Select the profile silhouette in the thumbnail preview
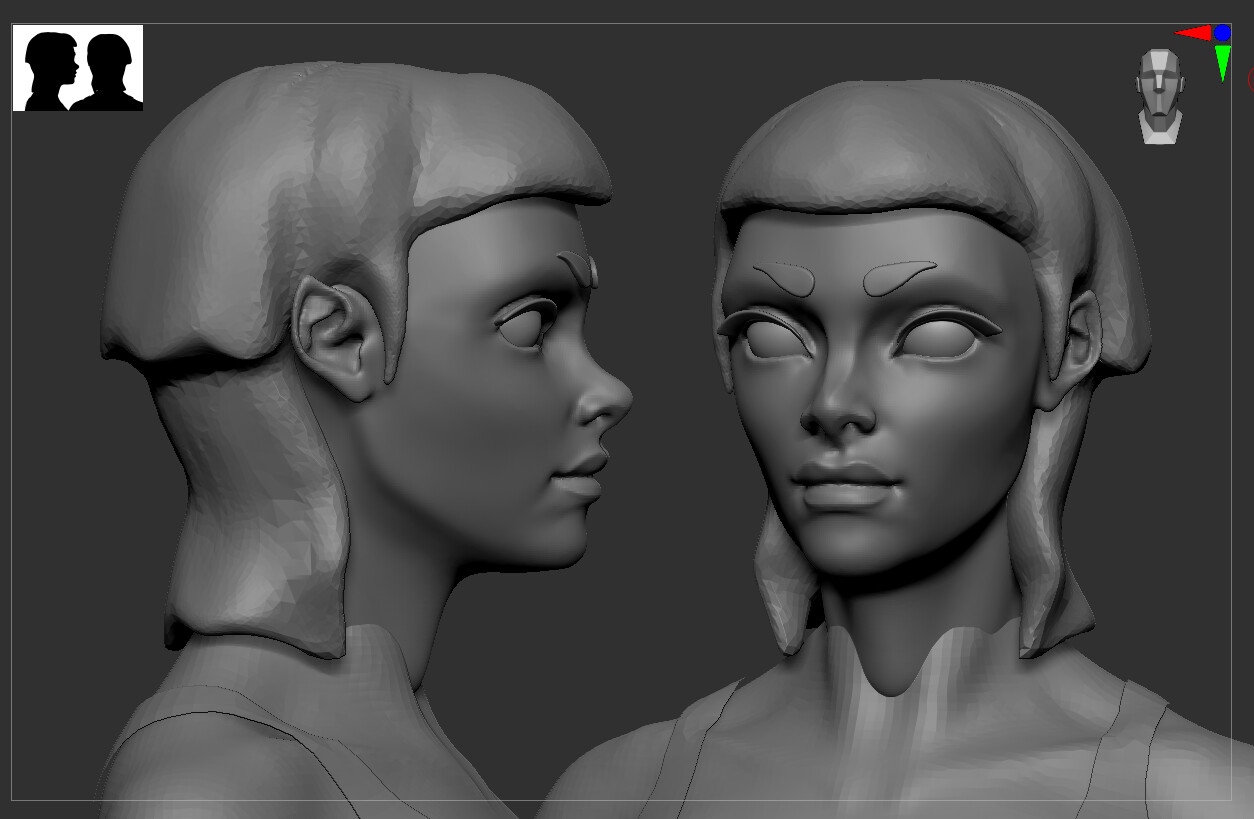 [51, 70]
